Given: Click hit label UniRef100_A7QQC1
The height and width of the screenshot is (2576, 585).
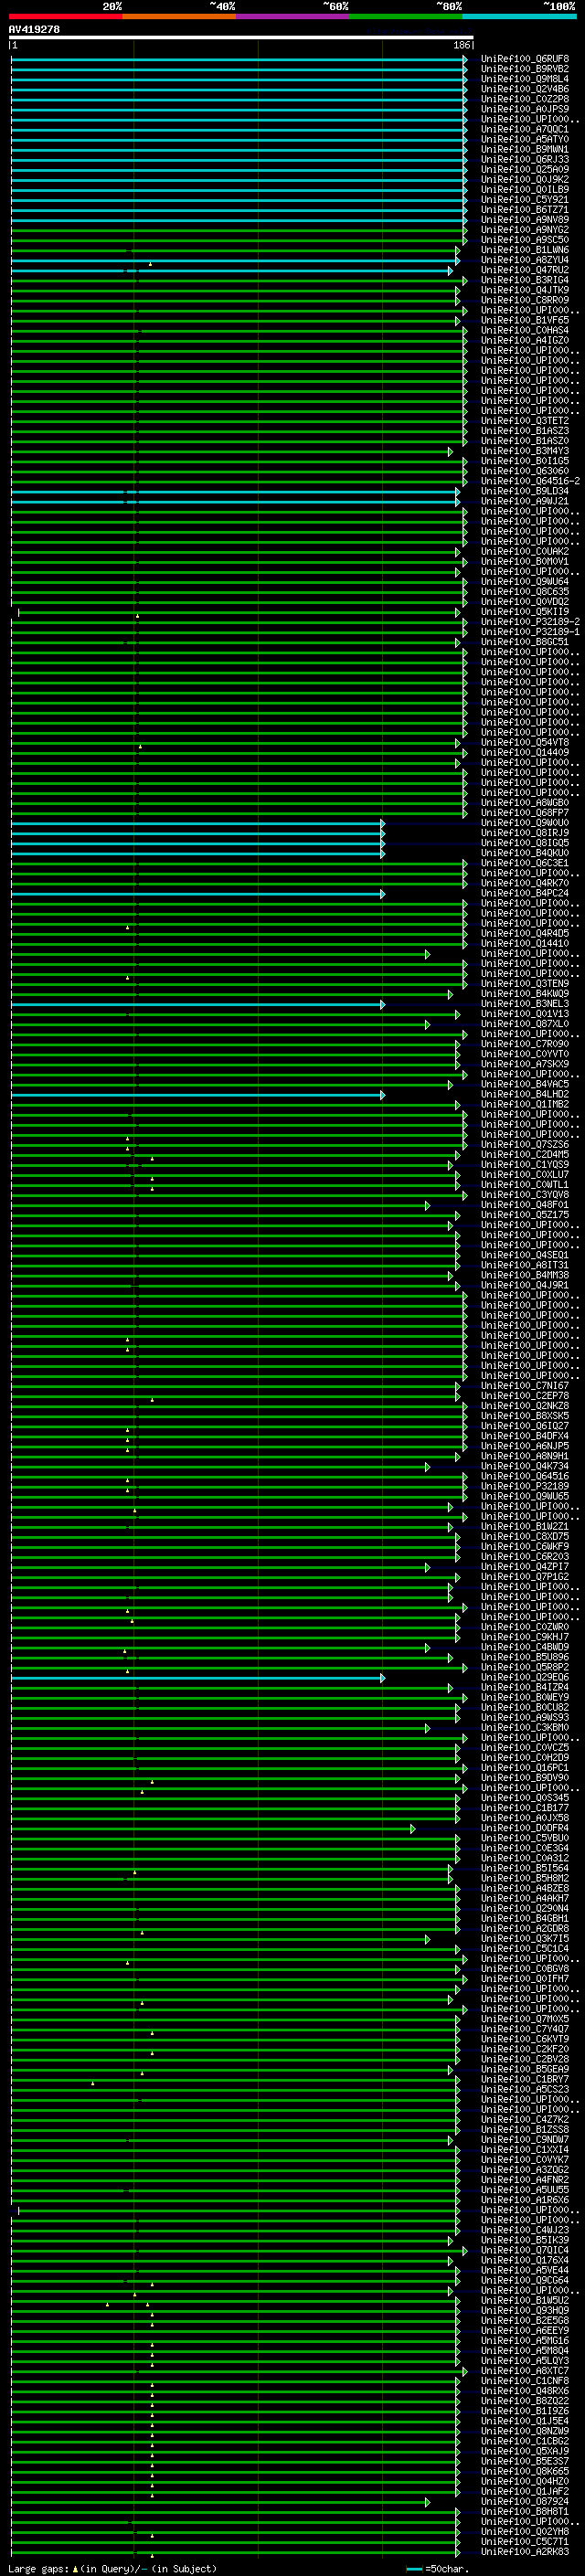Looking at the screenshot, I should click(x=525, y=129).
